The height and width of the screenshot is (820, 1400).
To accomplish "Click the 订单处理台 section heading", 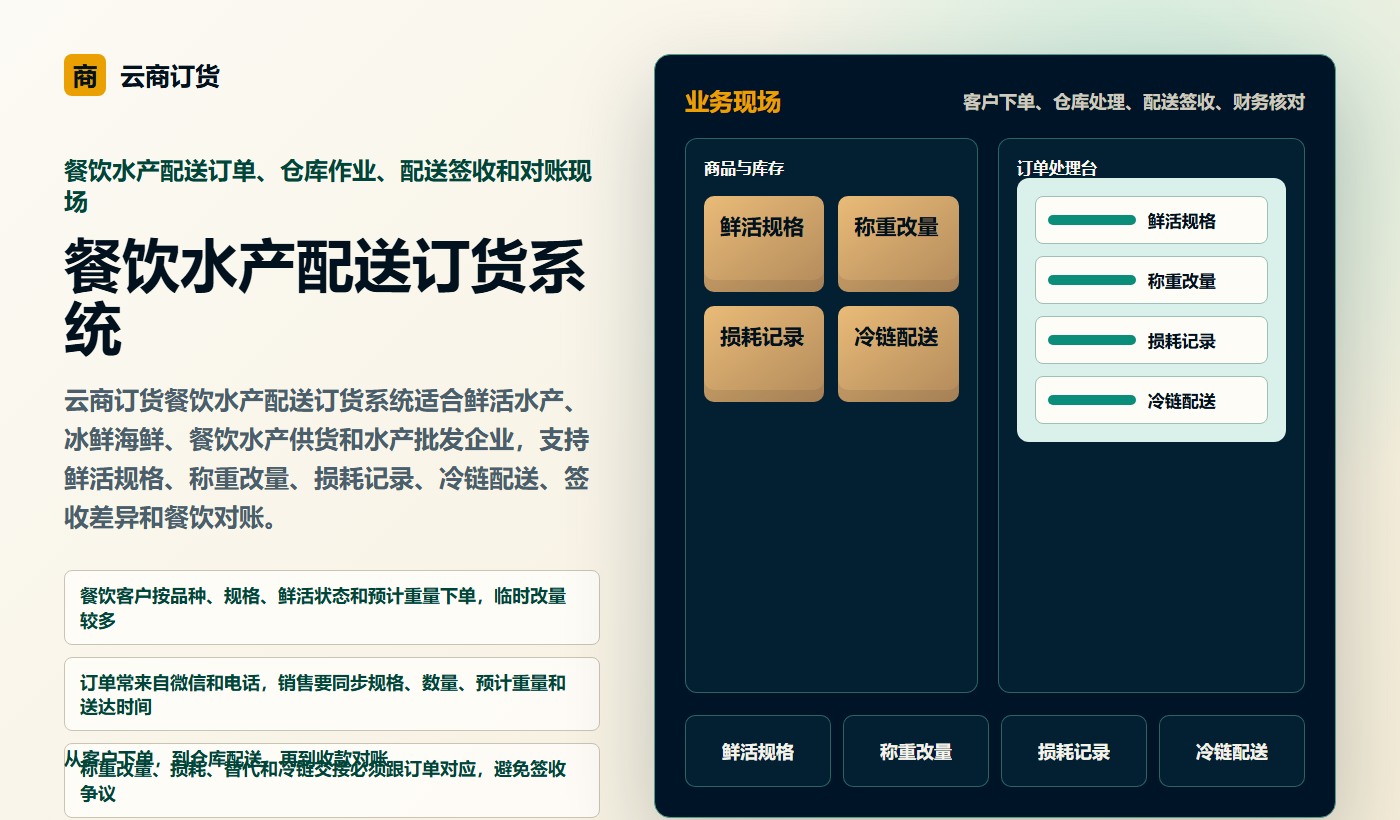I will pos(1057,168).
